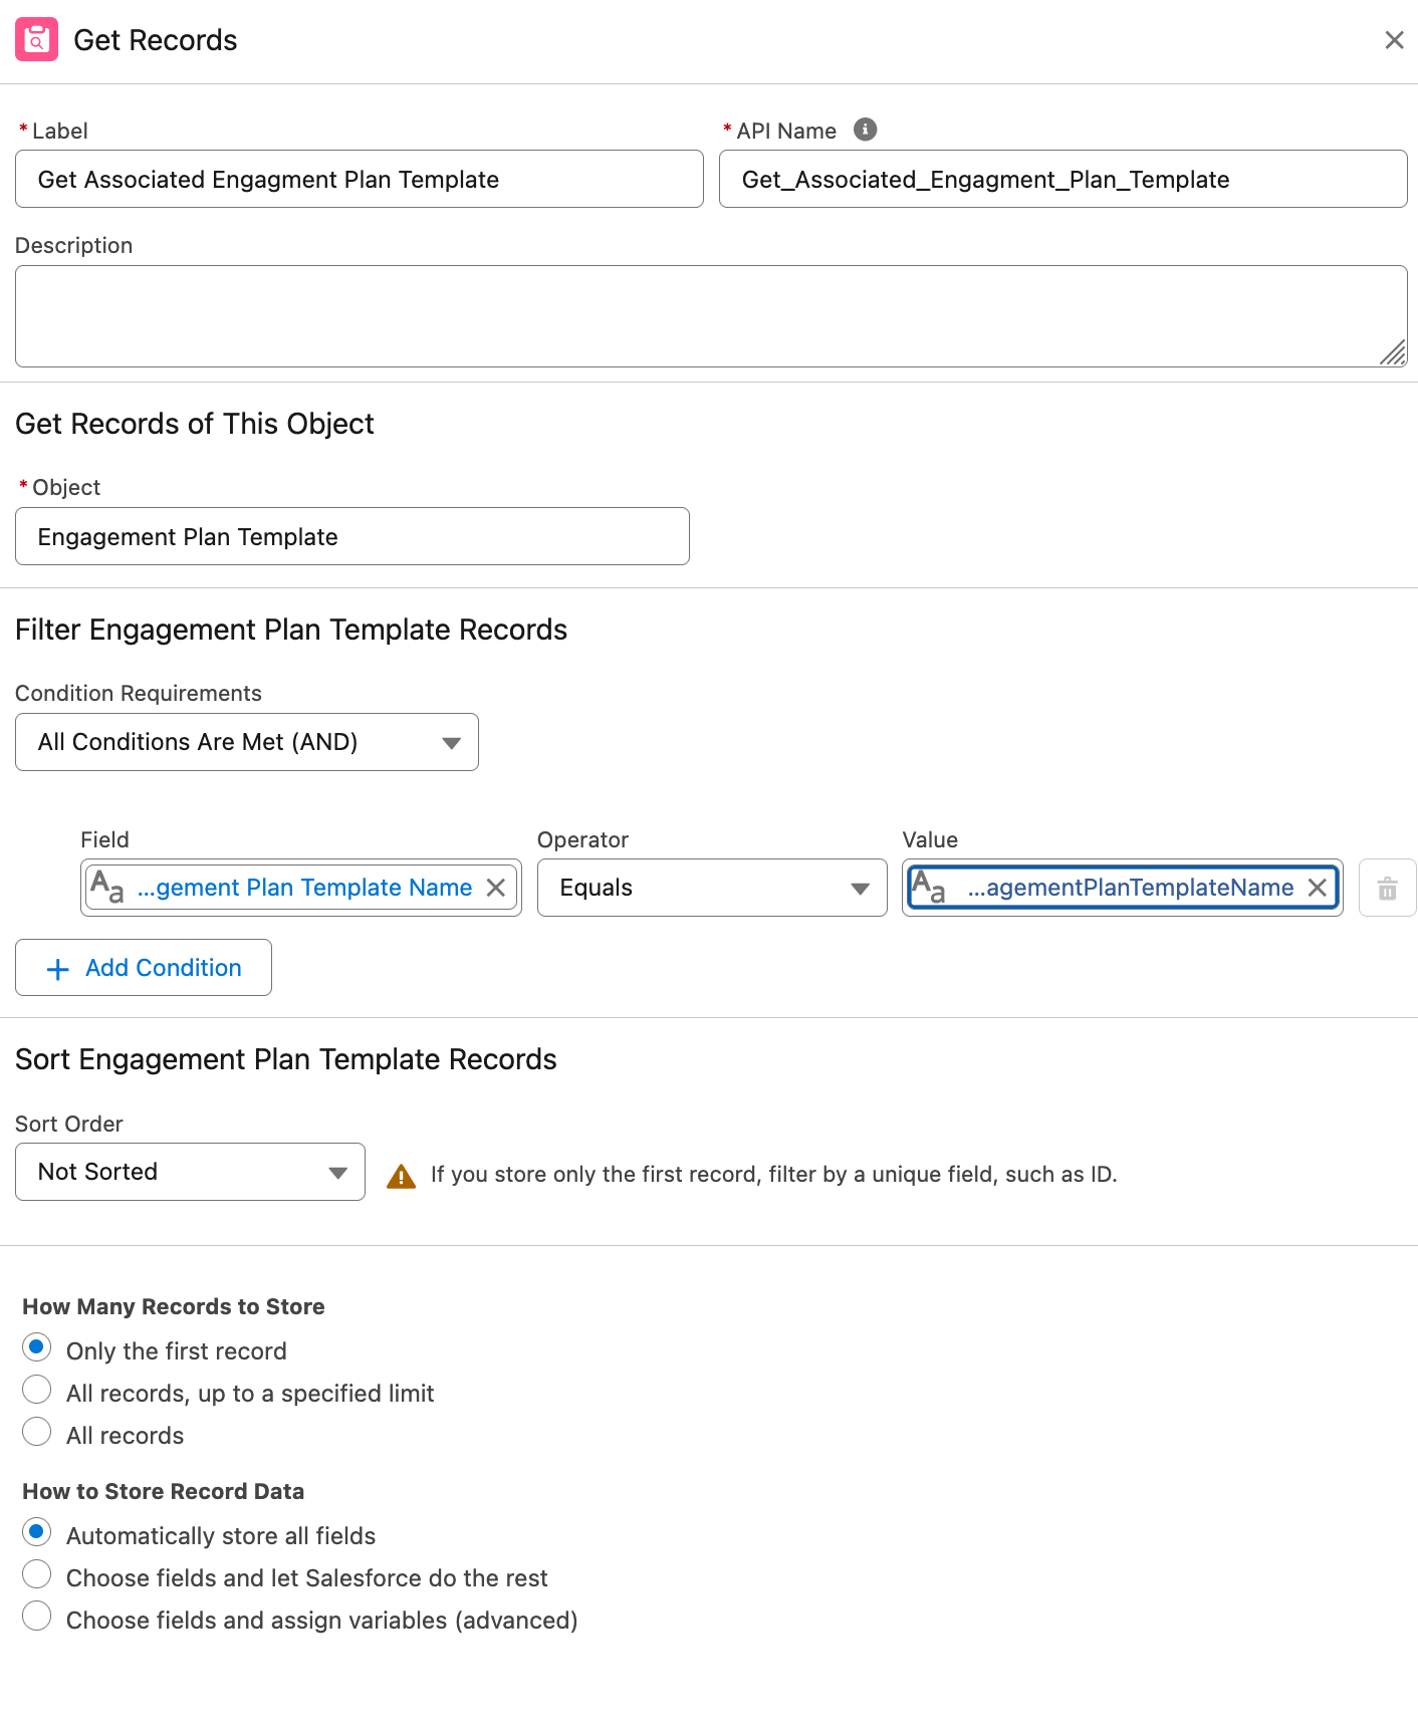Click the description box resize handle
This screenshot has height=1736, width=1418.
1392,352
